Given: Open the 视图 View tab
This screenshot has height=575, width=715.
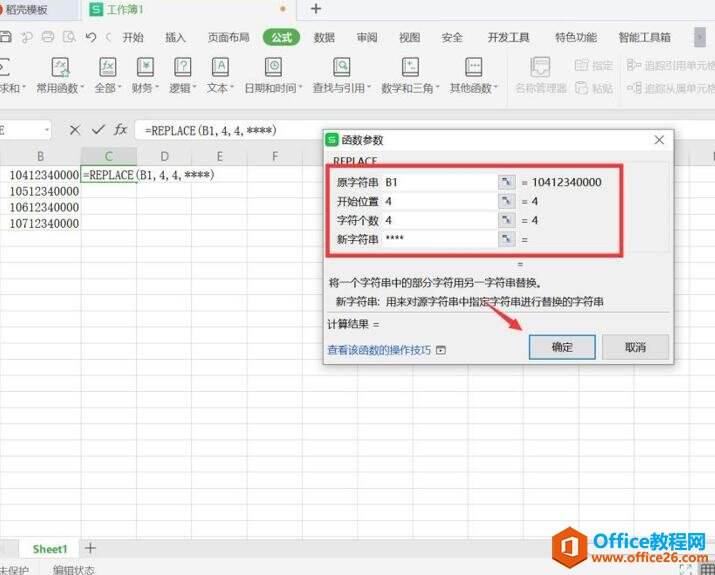Looking at the screenshot, I should (x=409, y=37).
